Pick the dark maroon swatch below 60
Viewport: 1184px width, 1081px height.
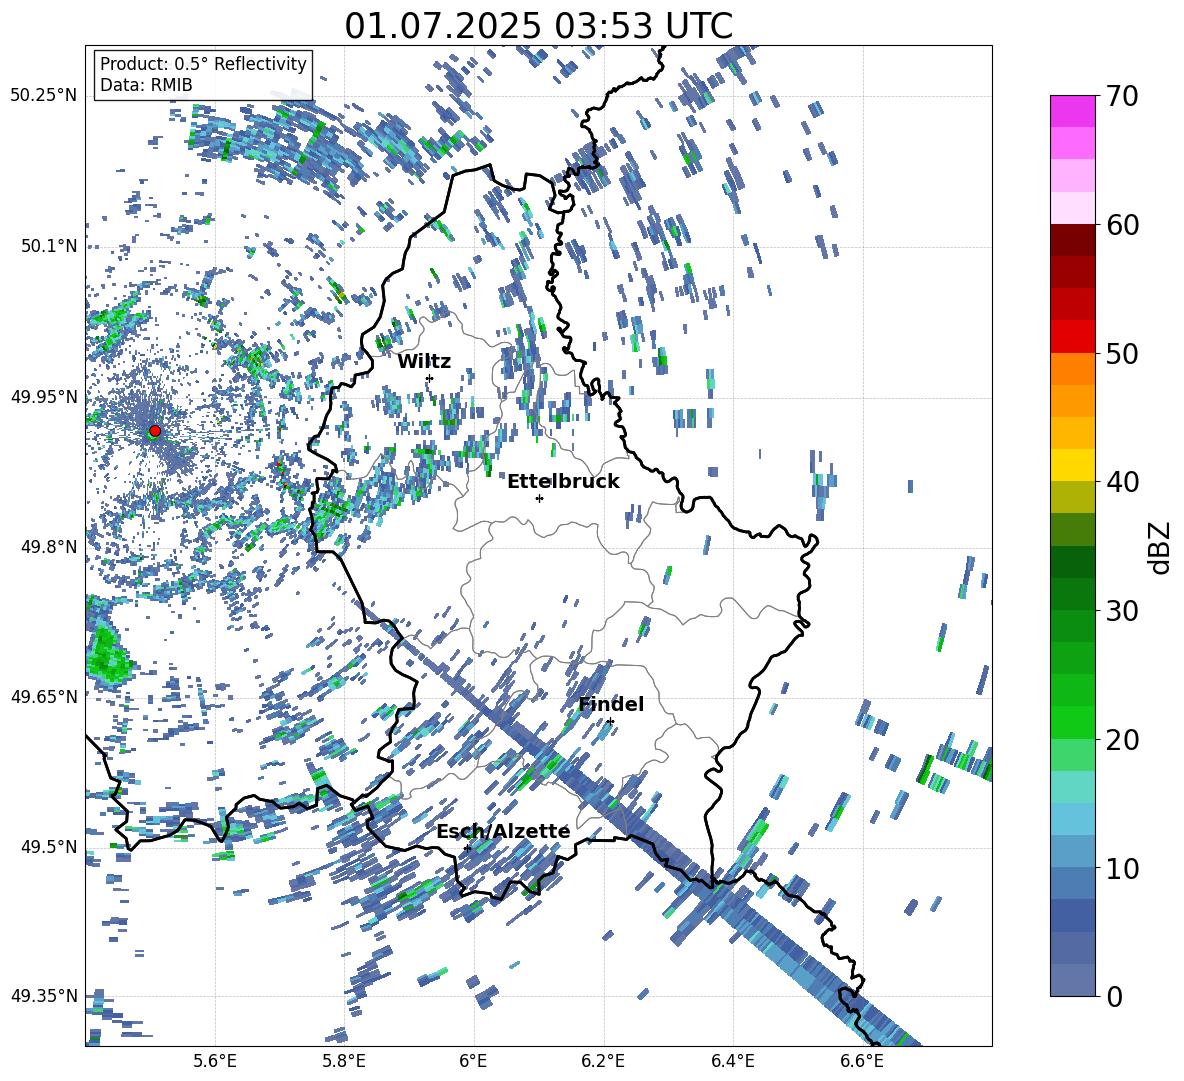pos(1072,240)
